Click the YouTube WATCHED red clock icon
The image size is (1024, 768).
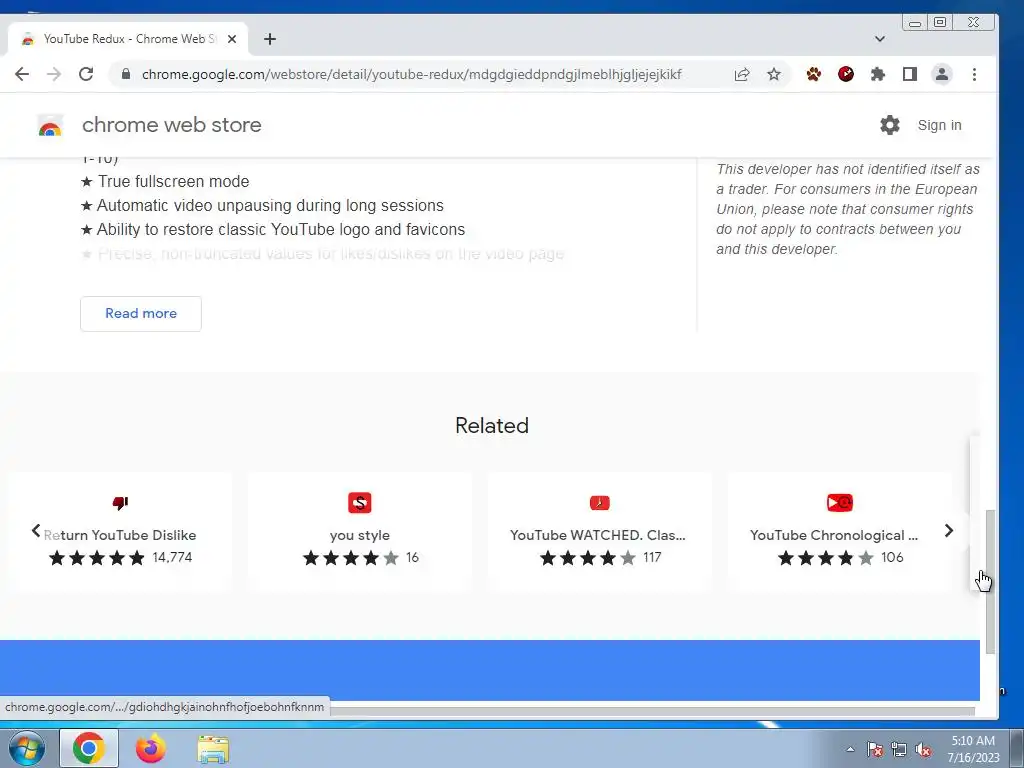pyautogui.click(x=600, y=503)
